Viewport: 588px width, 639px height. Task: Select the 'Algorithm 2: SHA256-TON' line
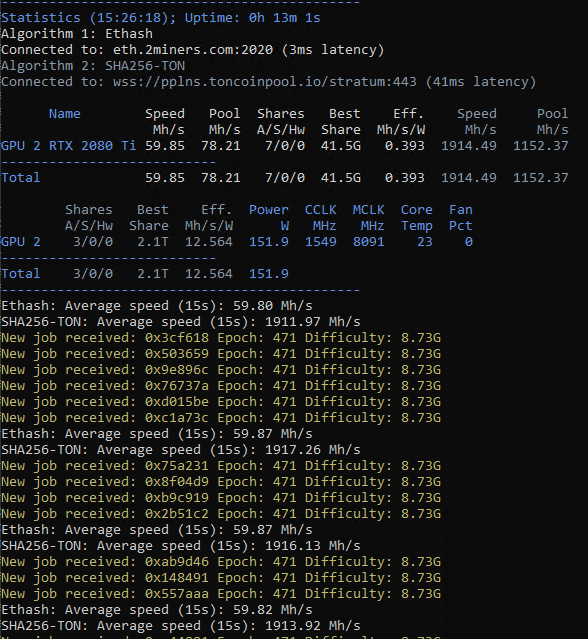(93, 66)
